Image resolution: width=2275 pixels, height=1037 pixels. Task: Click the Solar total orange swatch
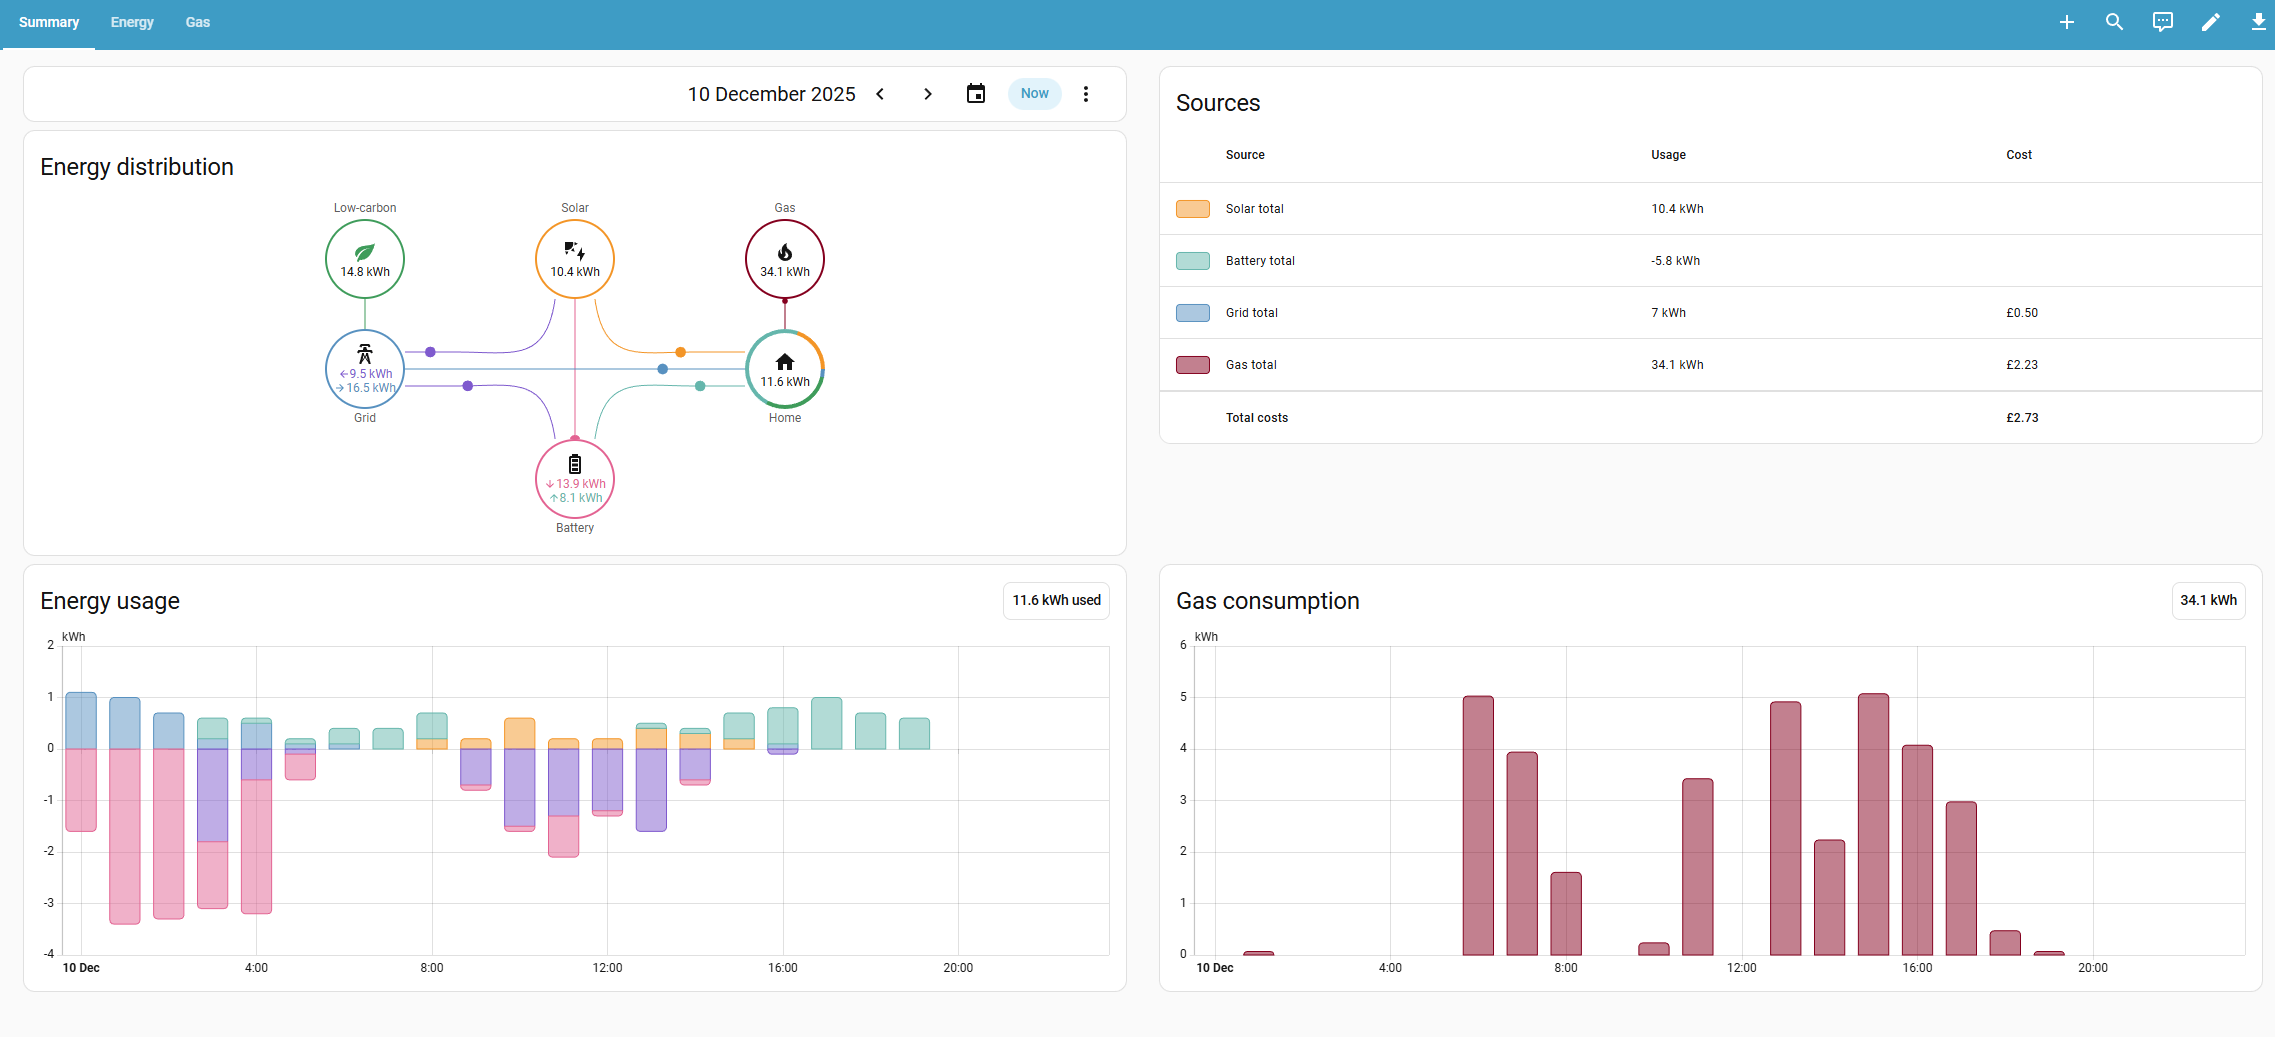pyautogui.click(x=1193, y=209)
